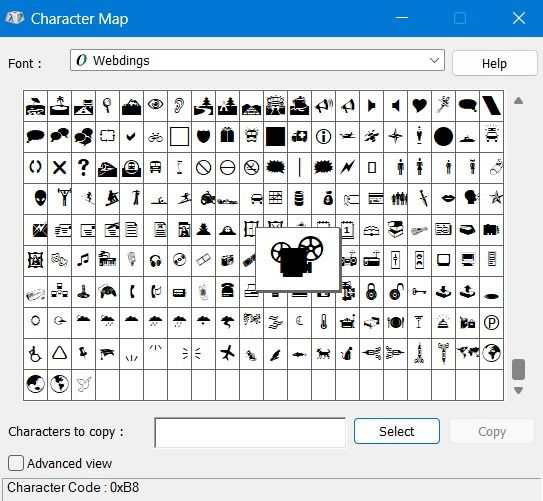The image size is (543, 501).
Task: Select the question mark character
Action: coord(83,168)
